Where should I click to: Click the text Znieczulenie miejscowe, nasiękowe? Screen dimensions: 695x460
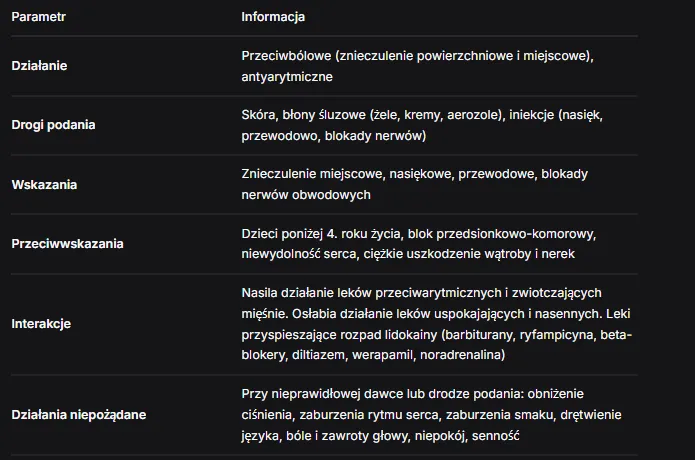348,174
